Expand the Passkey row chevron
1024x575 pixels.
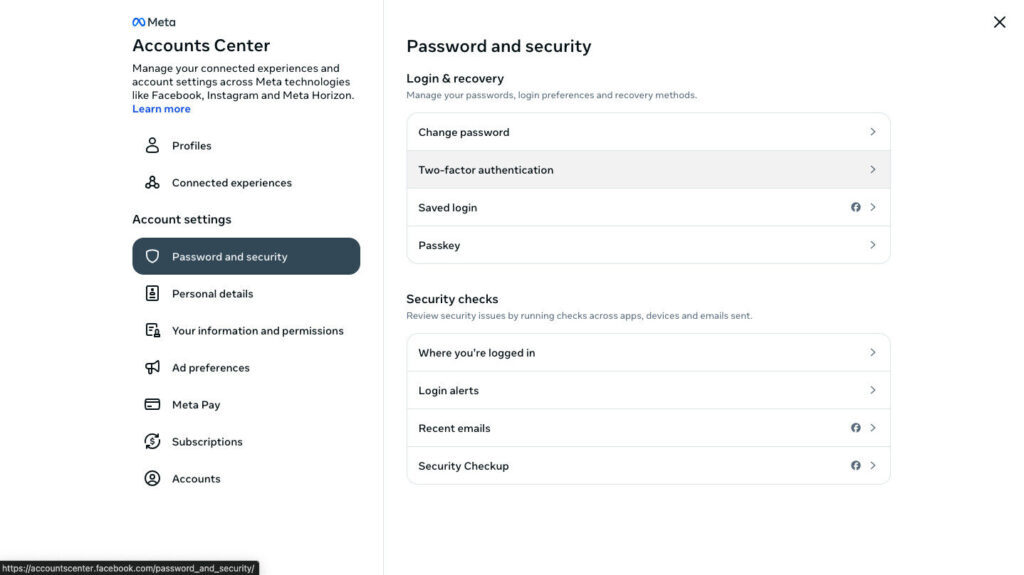tap(872, 245)
